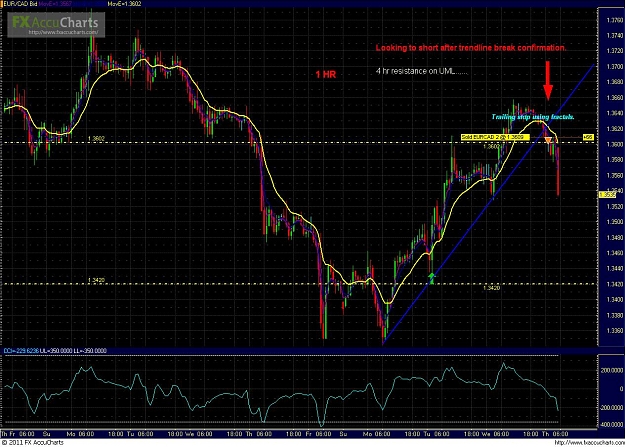Select the yellow MovE=1.3602 indicator label
This screenshot has height=447, width=625.
(124, 4)
